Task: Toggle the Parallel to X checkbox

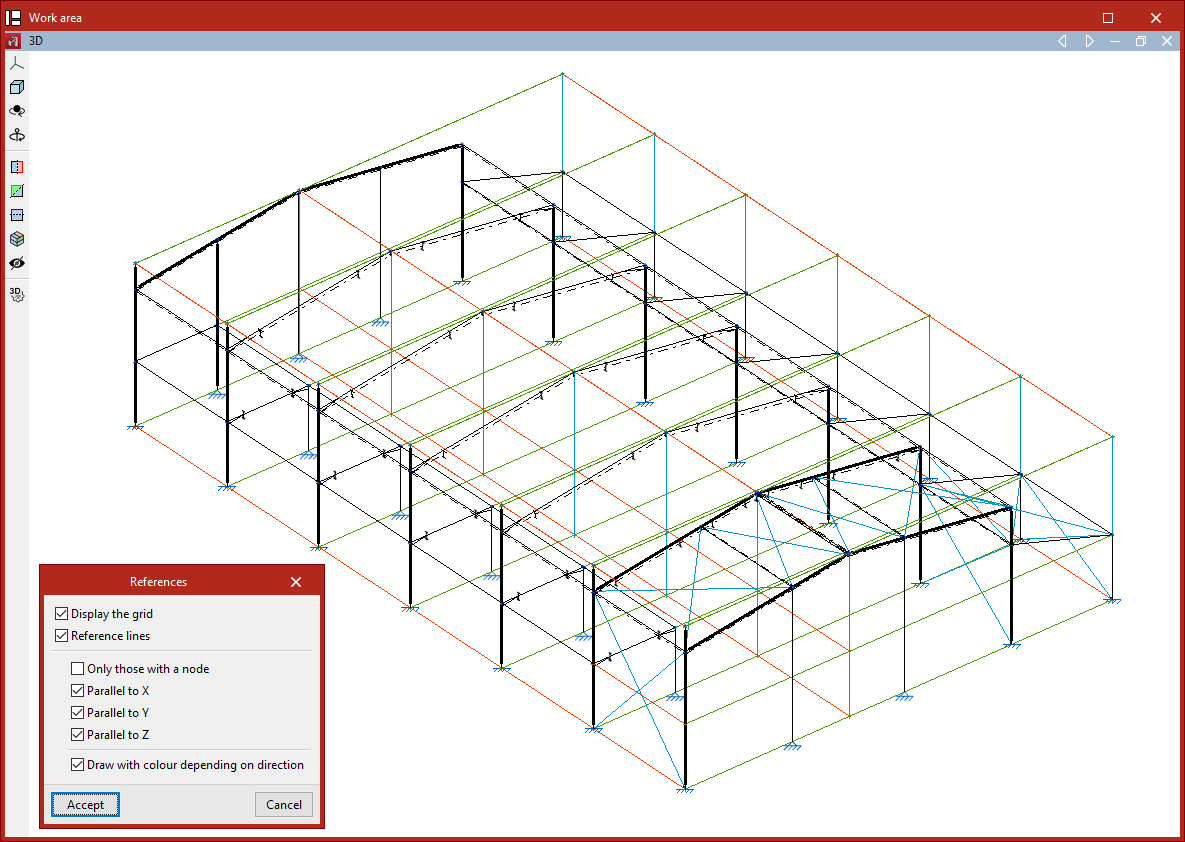Action: point(77,691)
